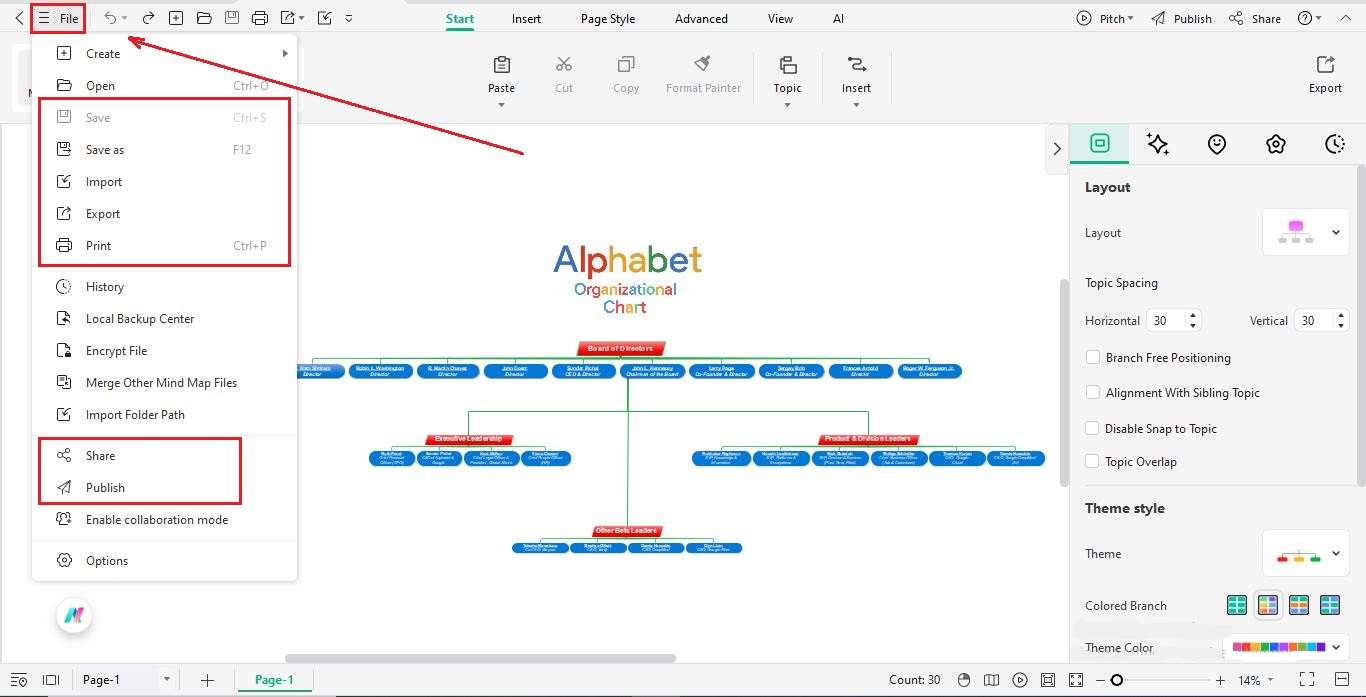Switch to the Advanced ribbon tab

(701, 18)
